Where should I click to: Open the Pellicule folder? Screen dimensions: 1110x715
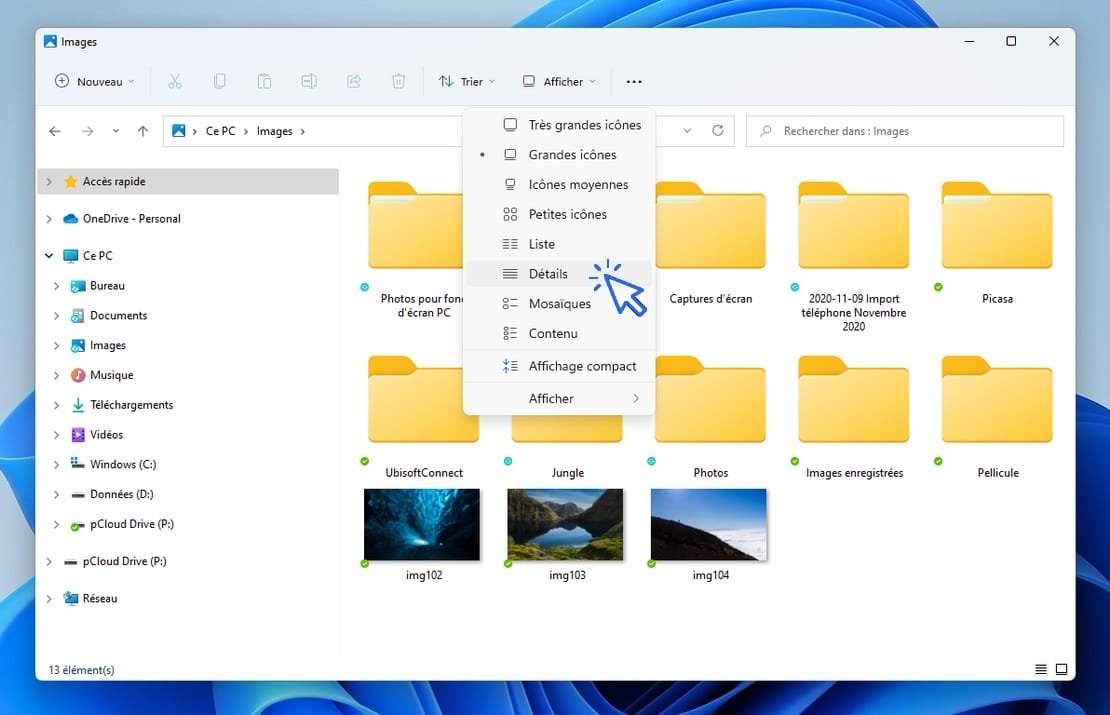[997, 418]
